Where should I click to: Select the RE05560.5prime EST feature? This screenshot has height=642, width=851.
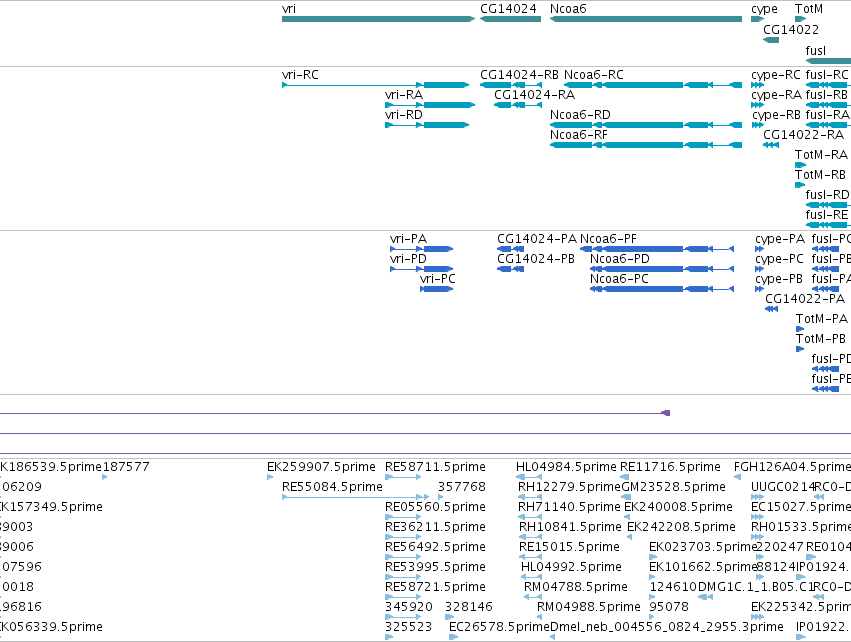coord(403,517)
